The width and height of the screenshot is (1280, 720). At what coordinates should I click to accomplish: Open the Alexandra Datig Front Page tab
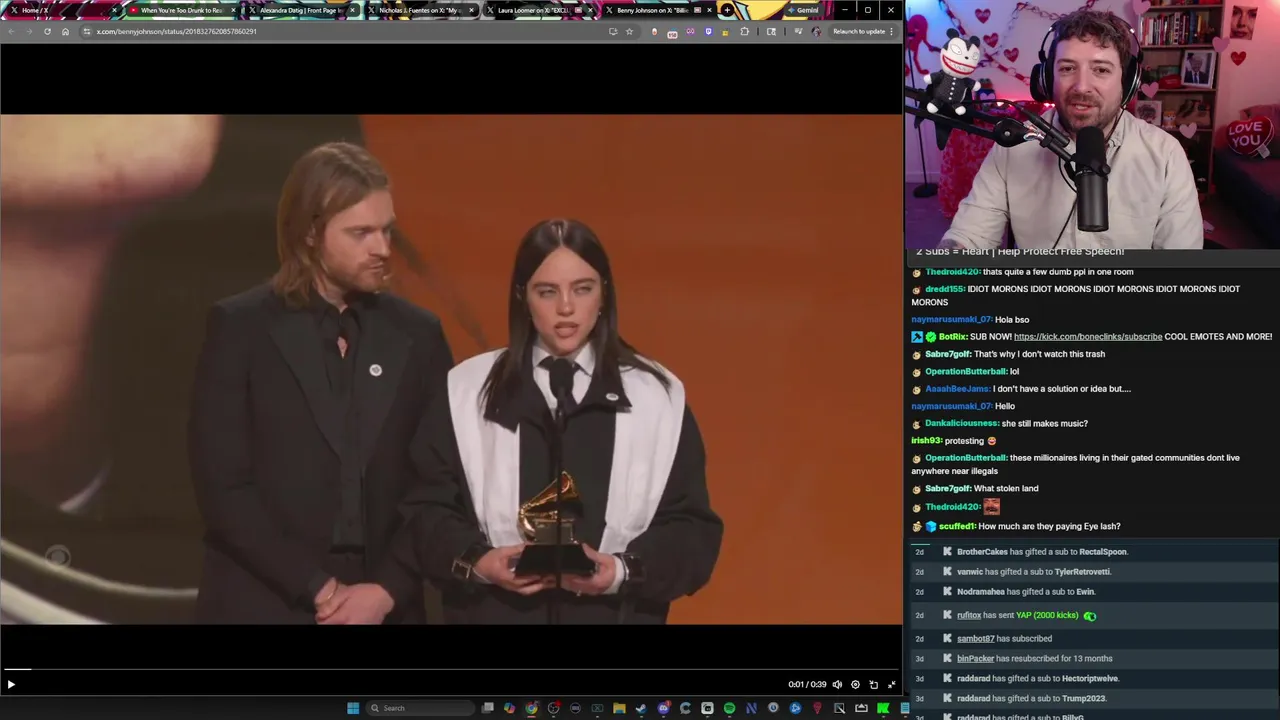(300, 10)
